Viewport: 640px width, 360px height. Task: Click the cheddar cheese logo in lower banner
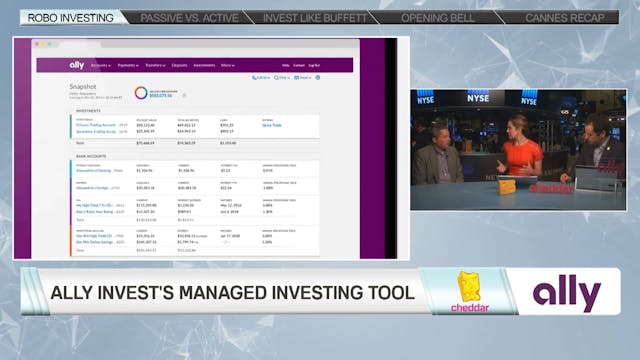point(469,291)
